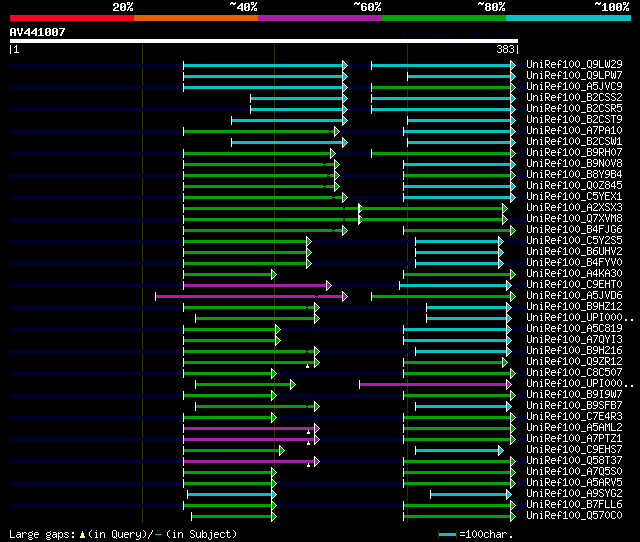640x542 pixels.
Task: Click the Large gaps legend text
Action: pyautogui.click(x=123, y=534)
